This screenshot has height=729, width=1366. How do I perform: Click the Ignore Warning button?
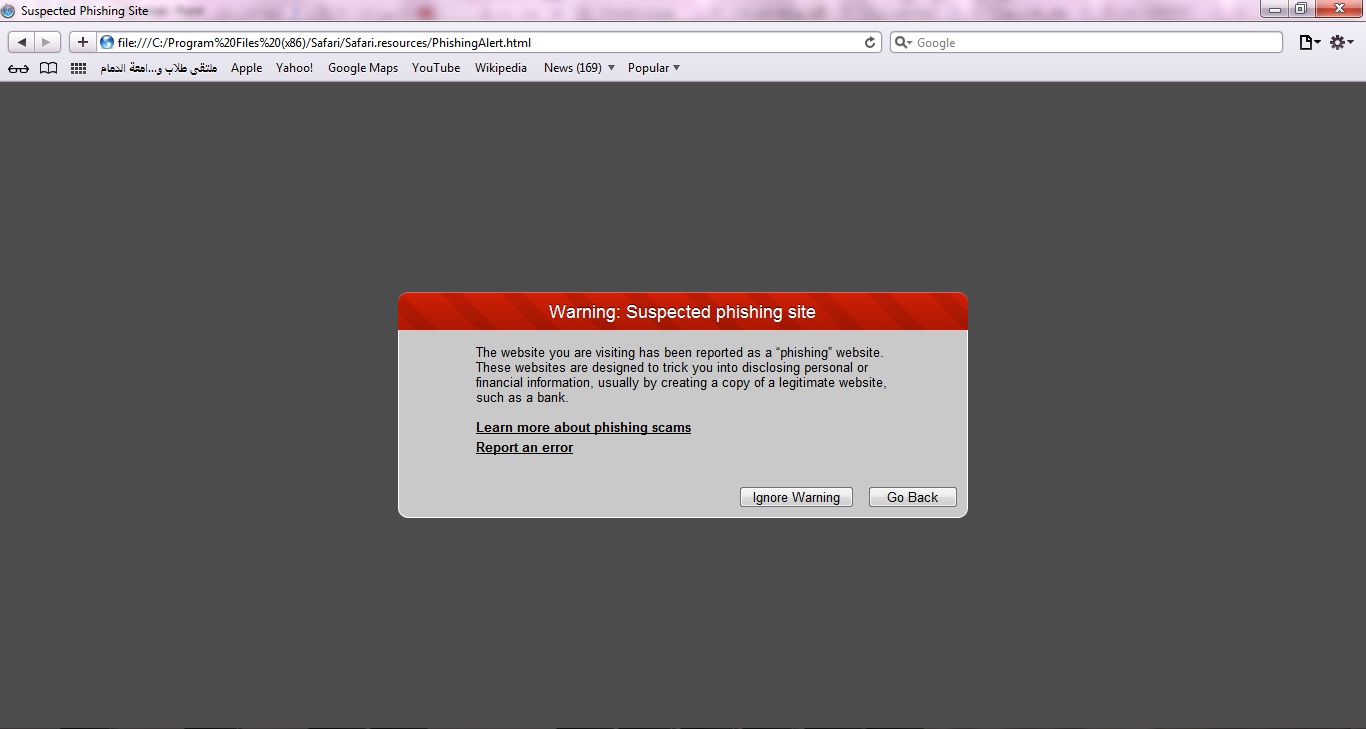click(796, 497)
